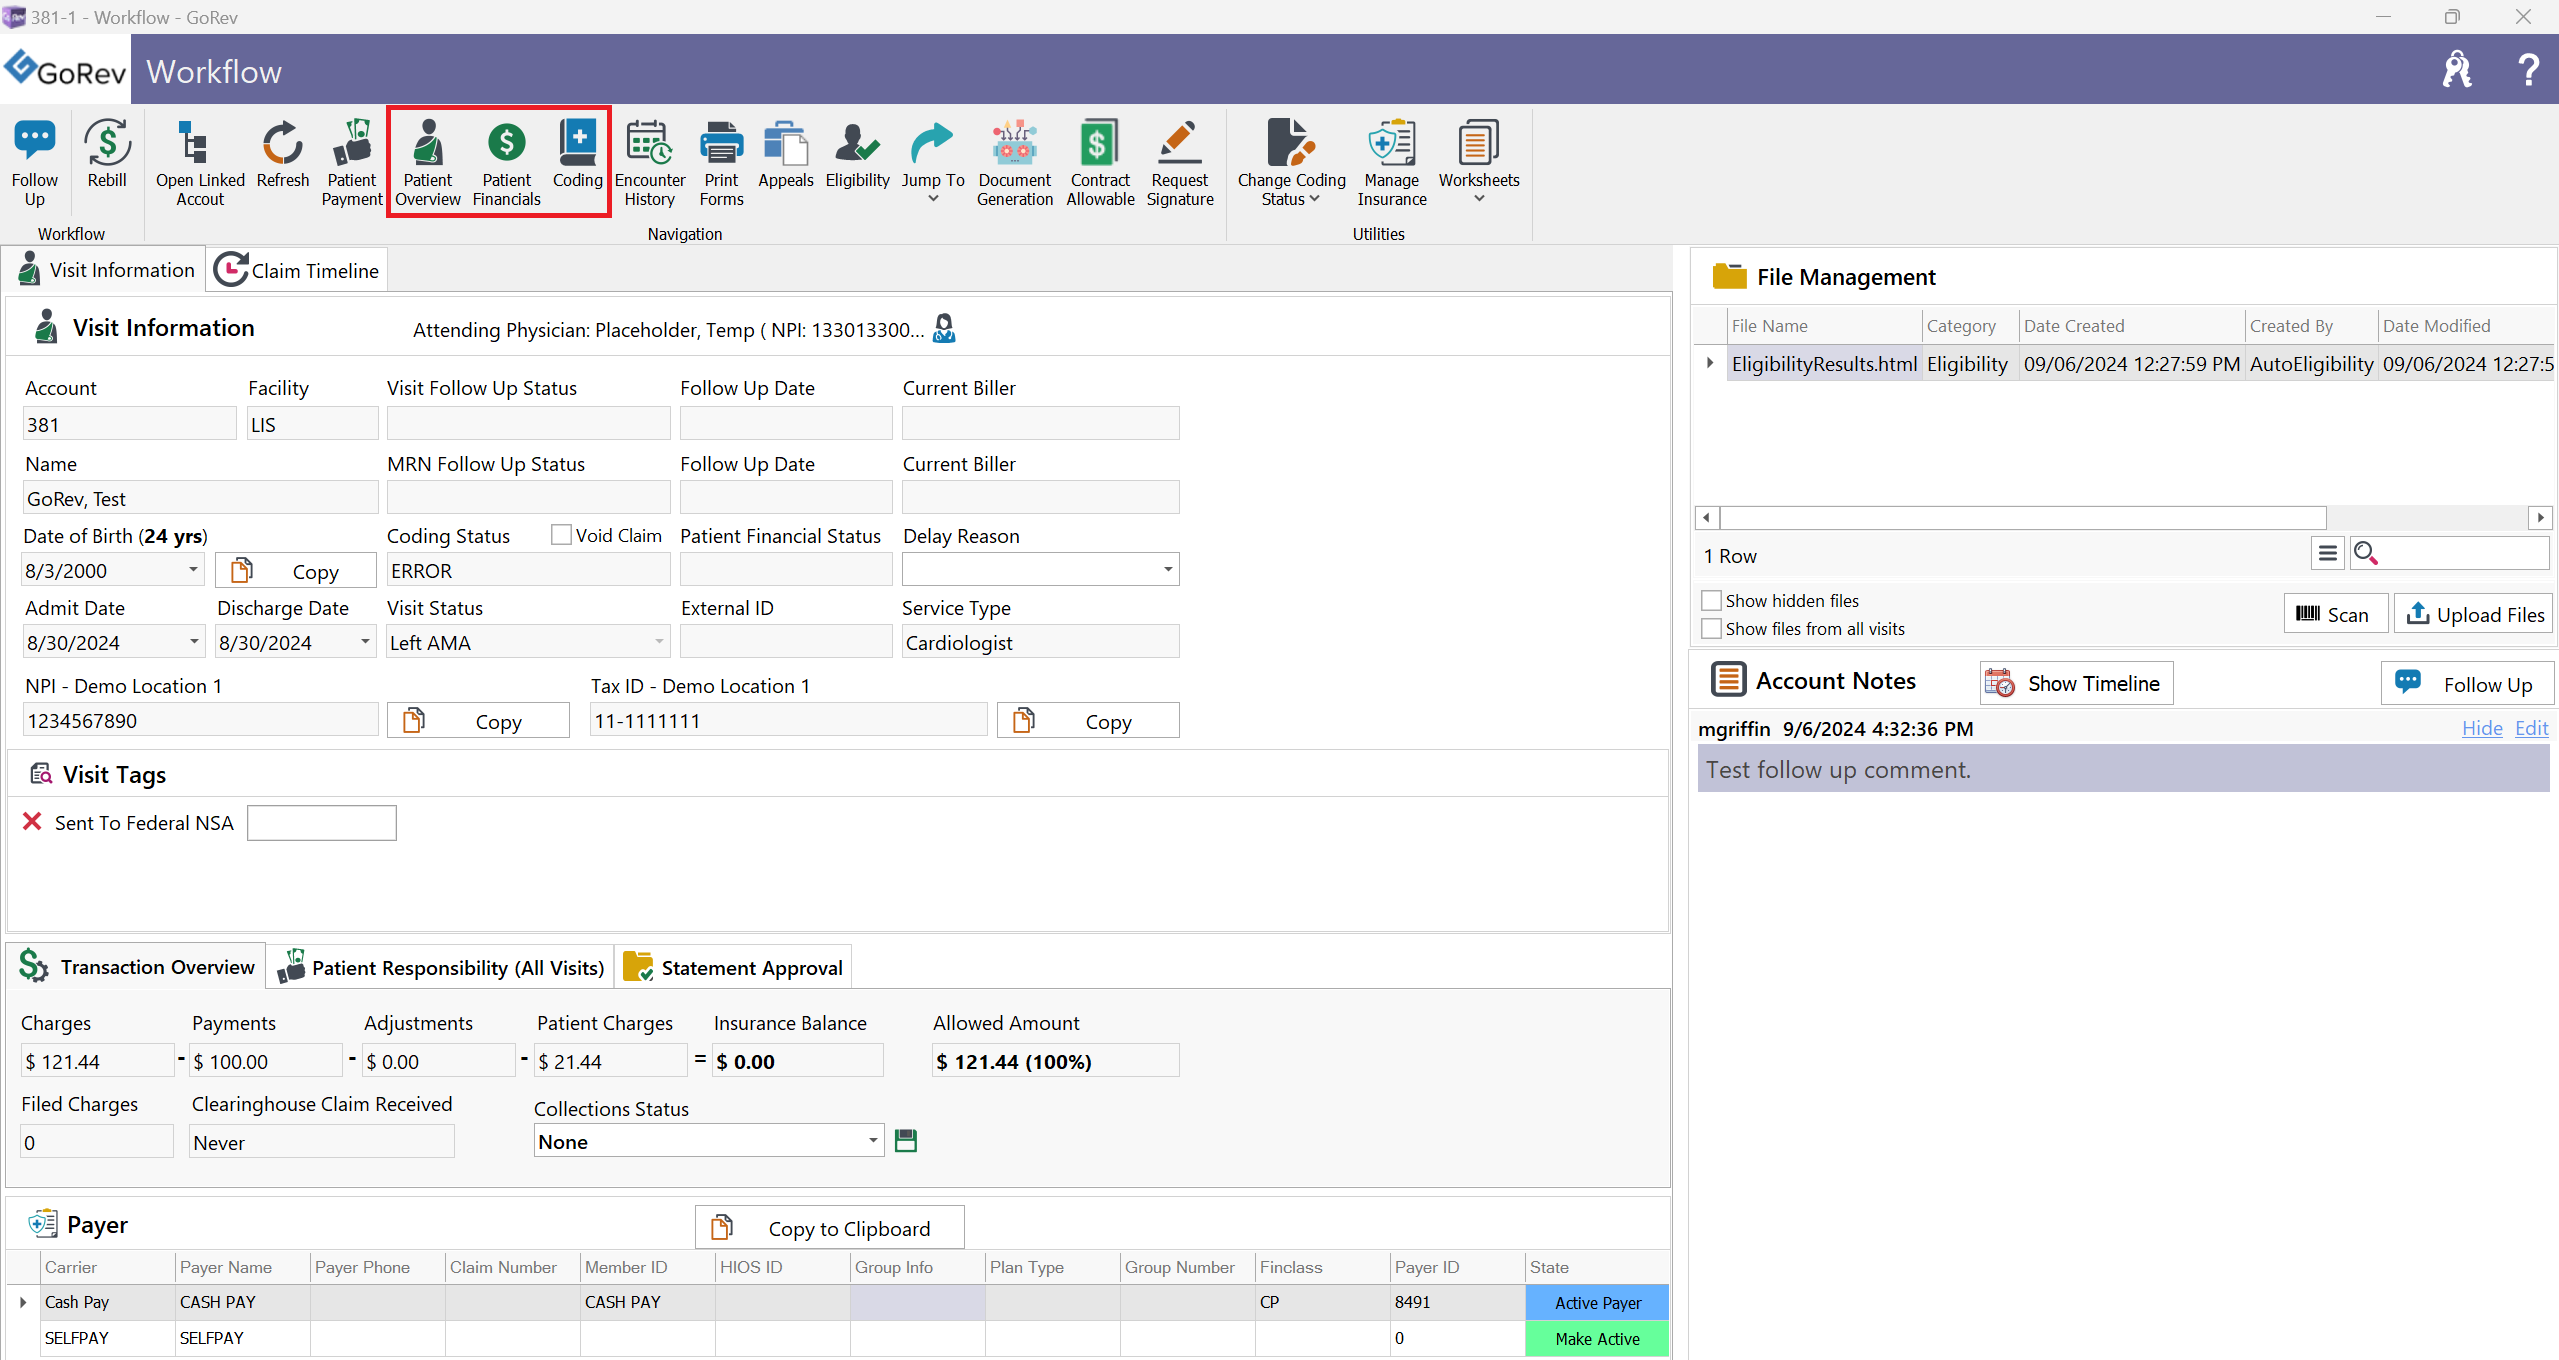Viewport: 2559px width, 1360px height.
Task: Remove the Sent To Federal NSA tag
Action: click(x=32, y=821)
